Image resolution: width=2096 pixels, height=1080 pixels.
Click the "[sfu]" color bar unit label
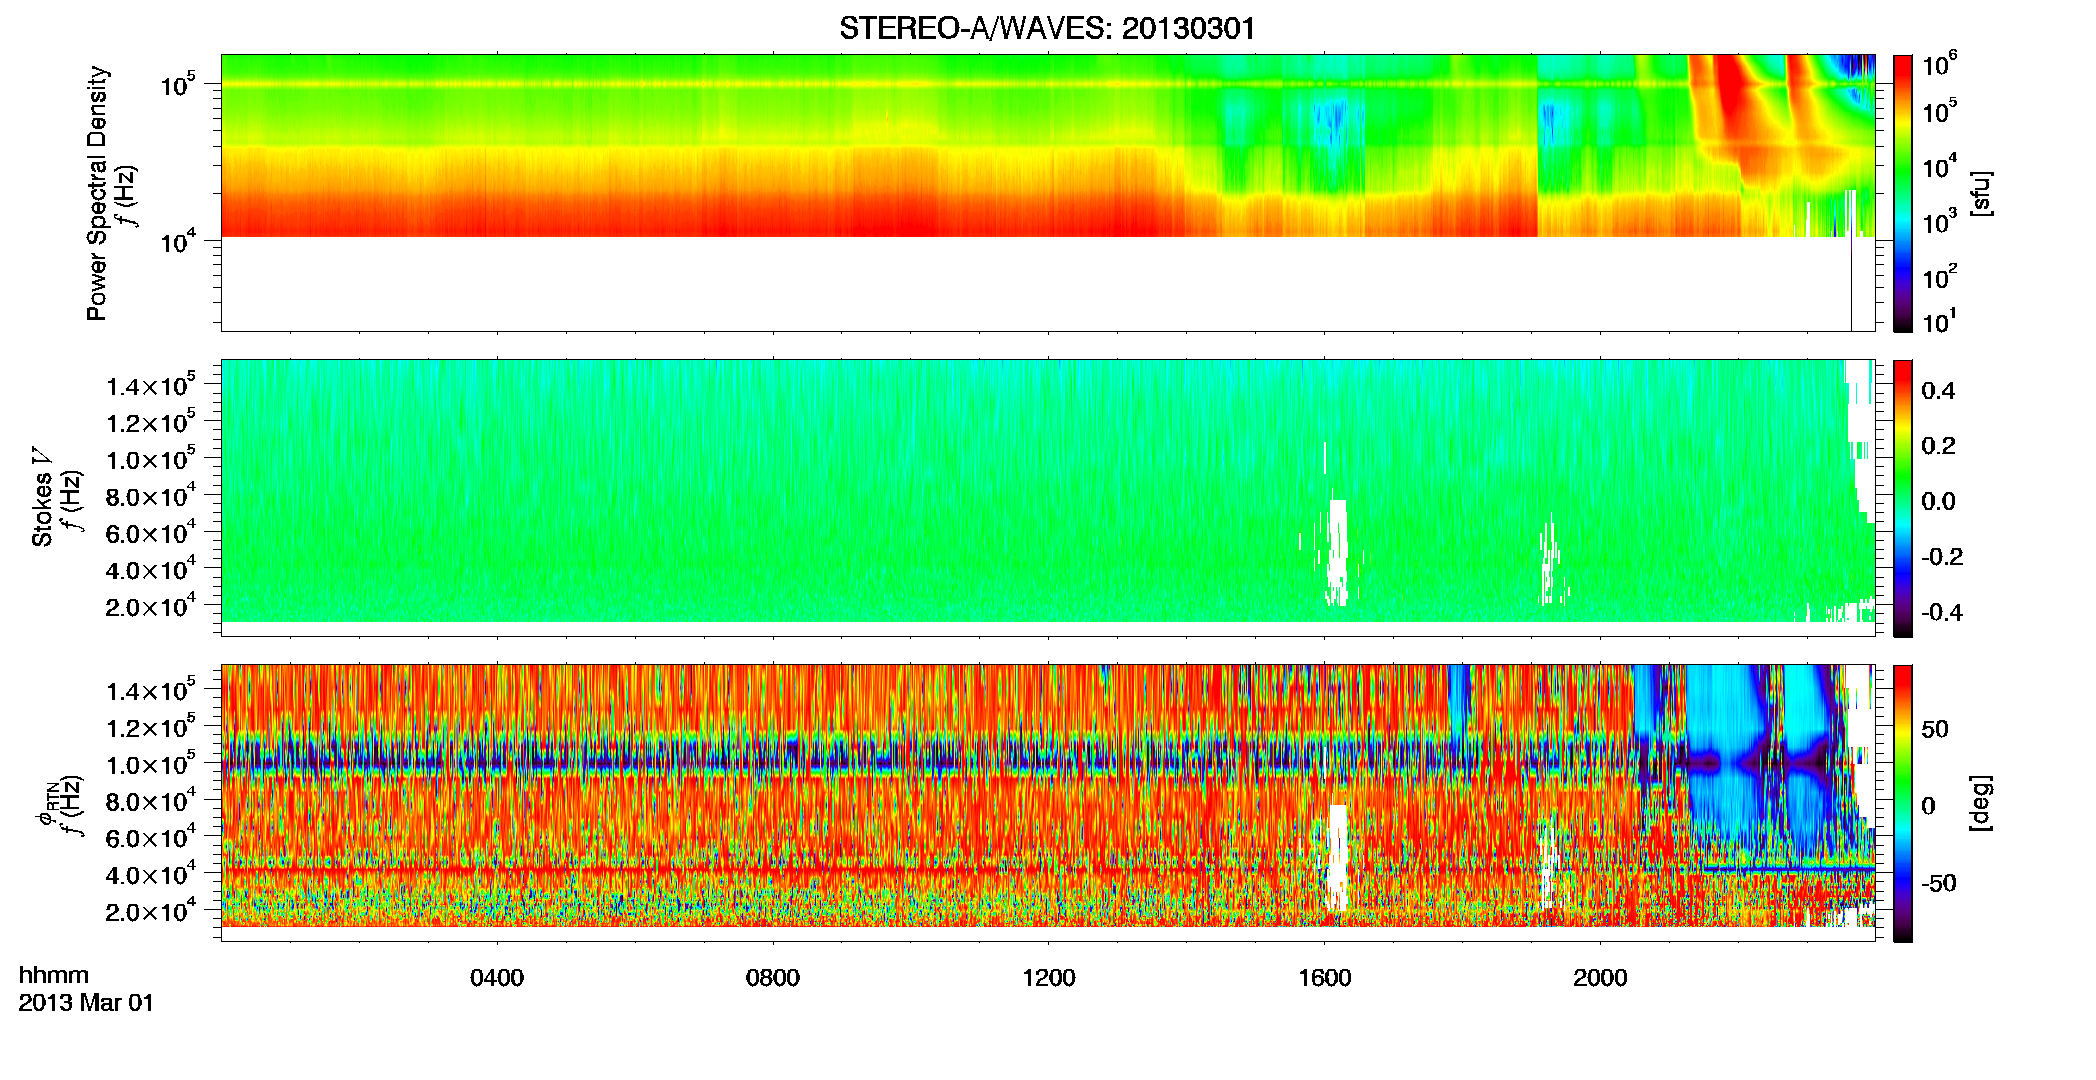coord(1980,193)
